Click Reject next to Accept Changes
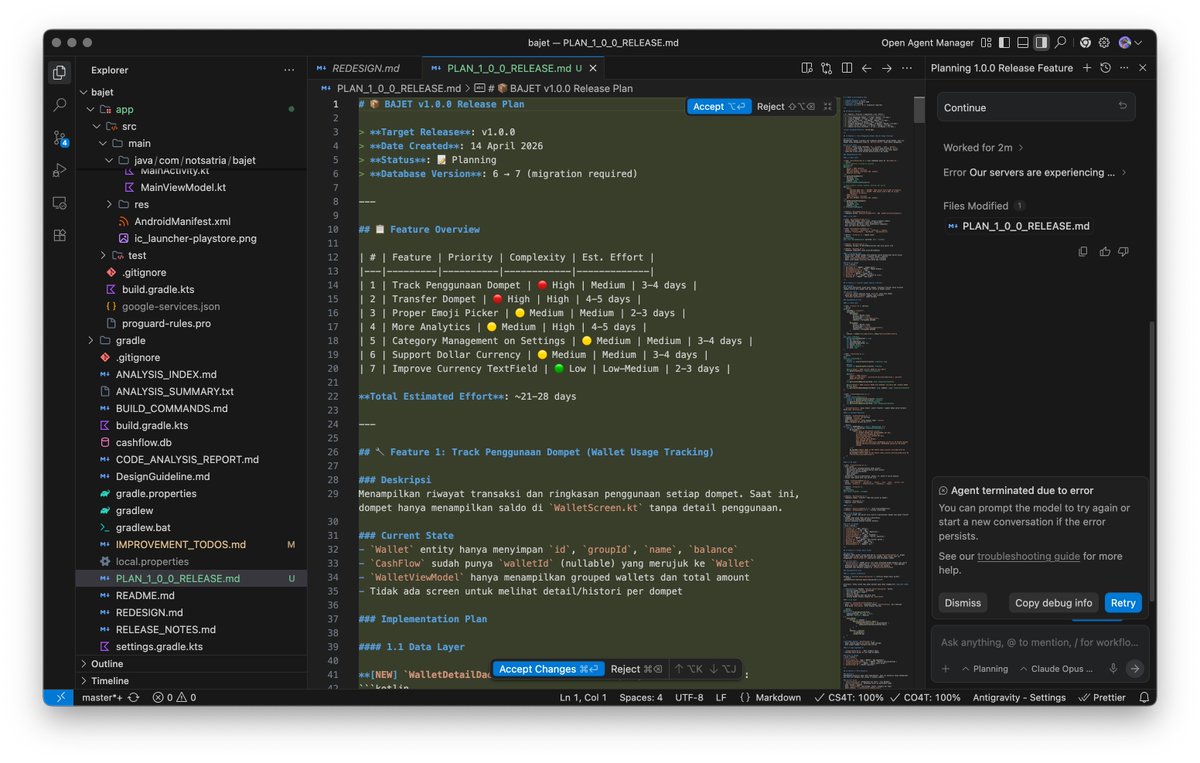Viewport: 1200px width, 763px height. (637, 669)
